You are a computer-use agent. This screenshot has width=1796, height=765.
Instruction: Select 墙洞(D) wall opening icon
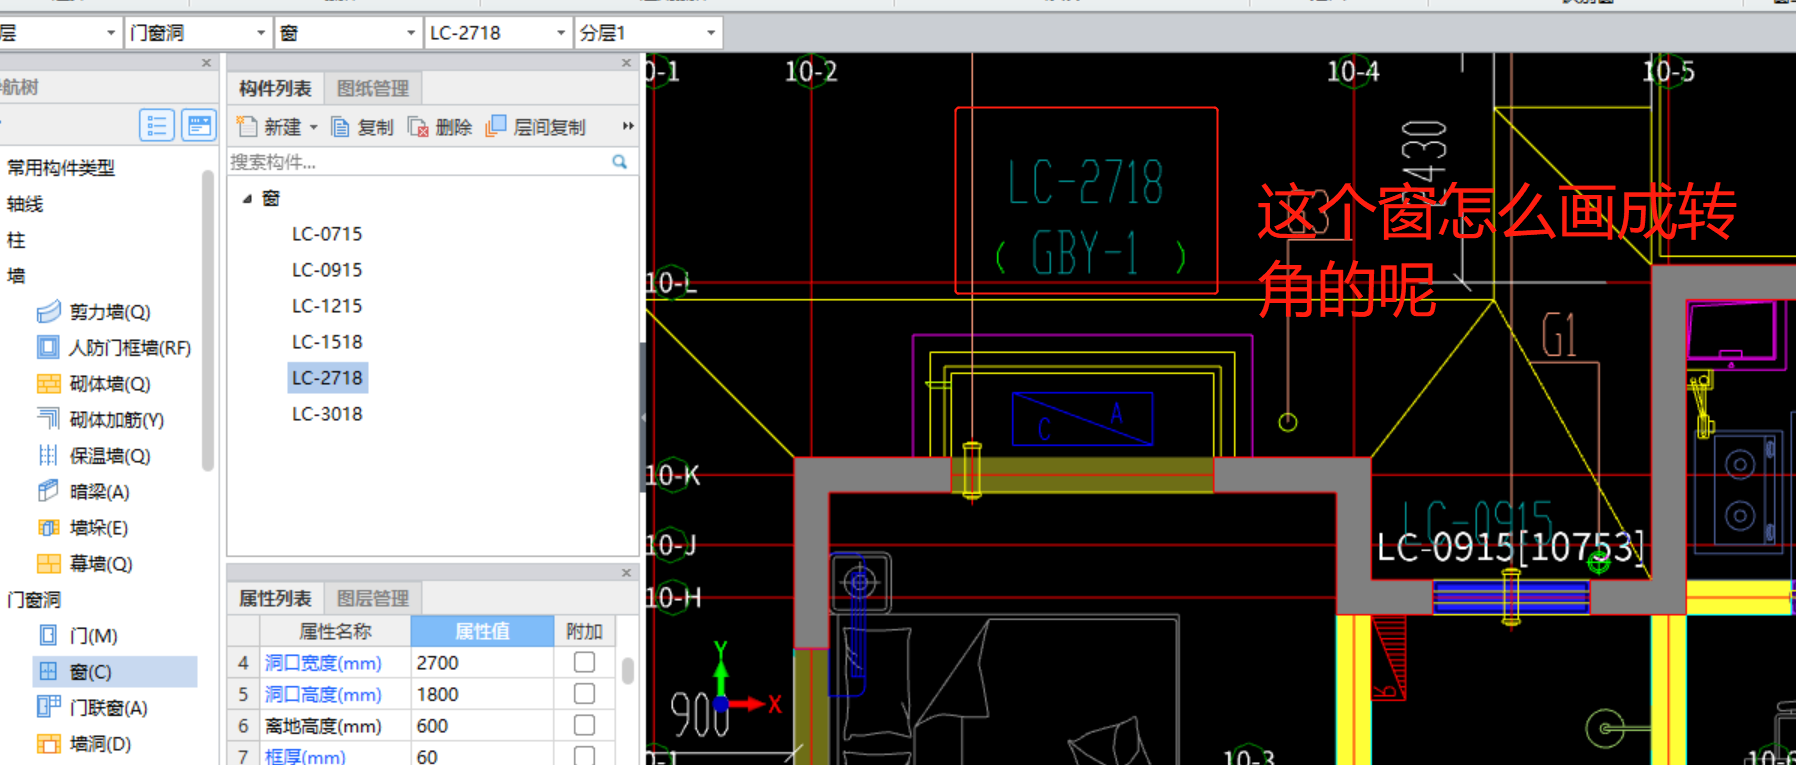pyautogui.click(x=48, y=743)
